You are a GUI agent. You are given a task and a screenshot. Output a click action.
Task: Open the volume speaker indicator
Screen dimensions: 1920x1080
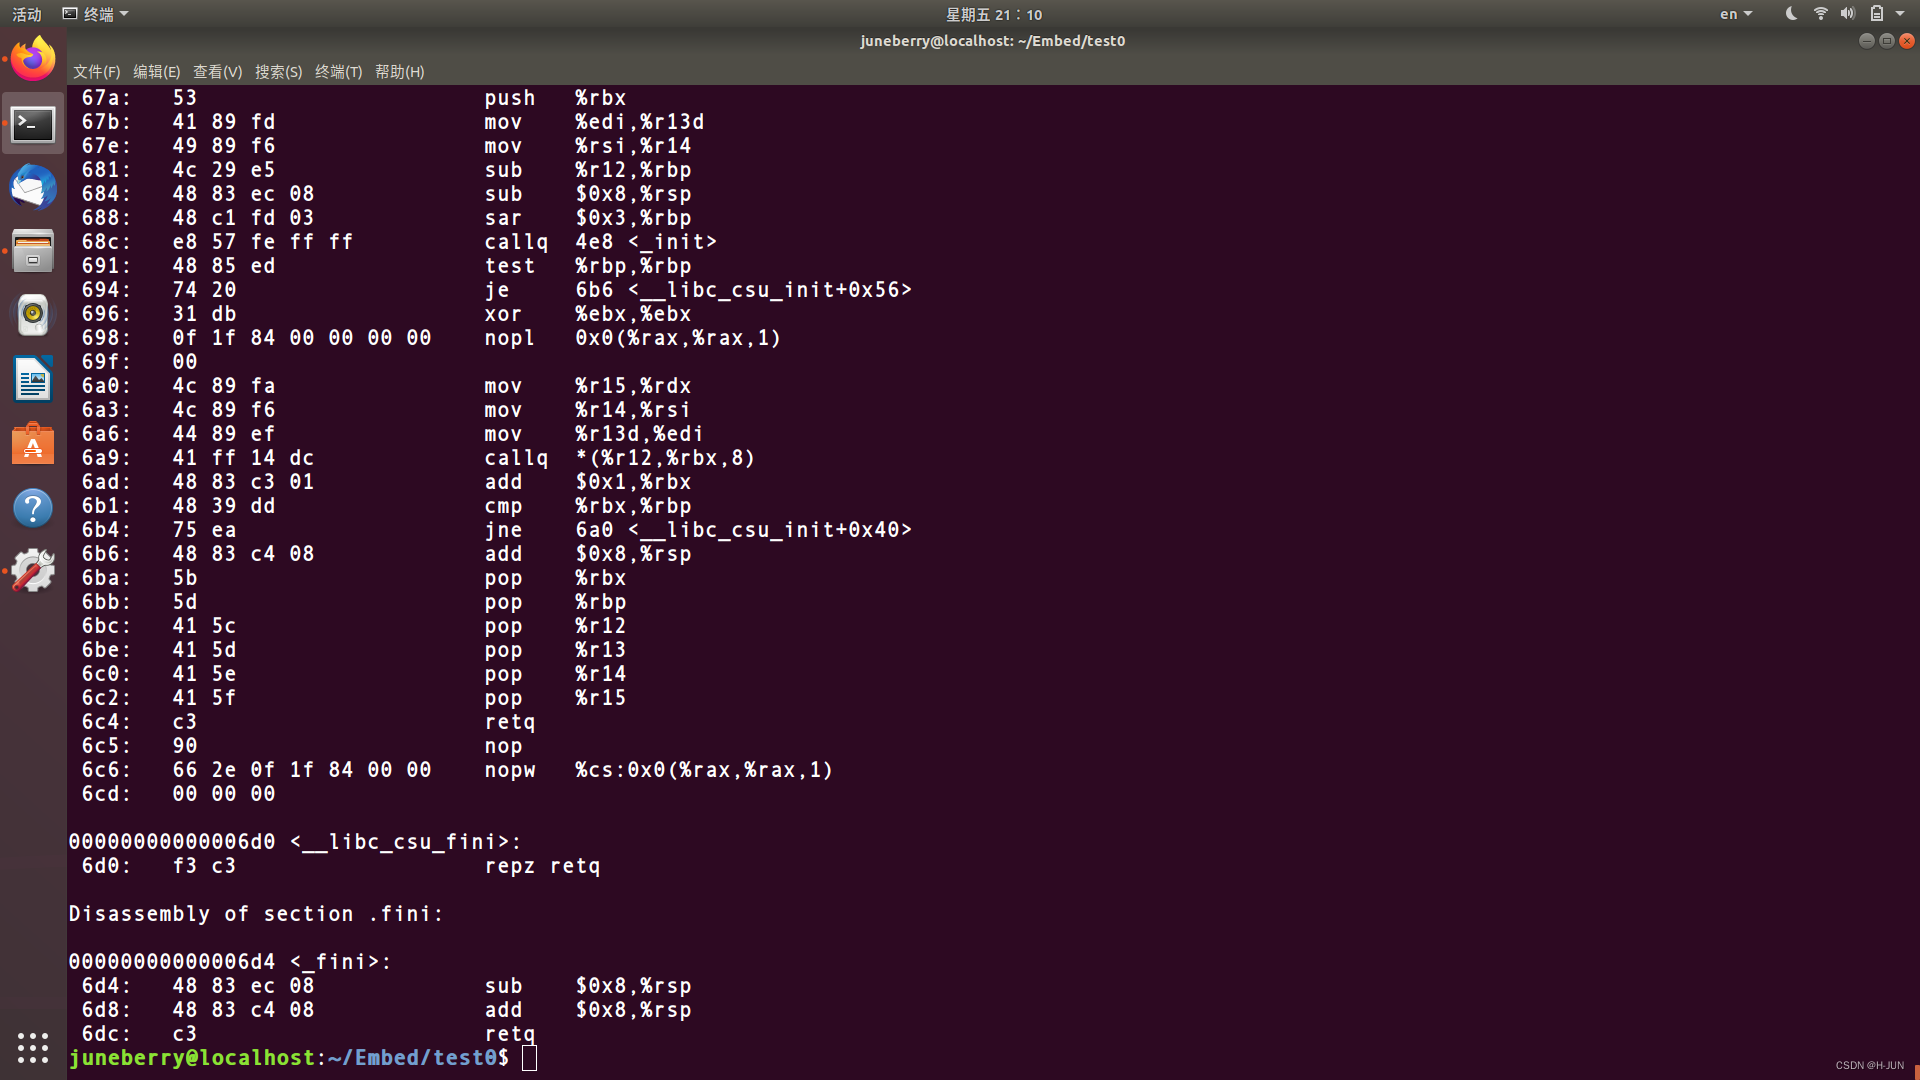1848,14
